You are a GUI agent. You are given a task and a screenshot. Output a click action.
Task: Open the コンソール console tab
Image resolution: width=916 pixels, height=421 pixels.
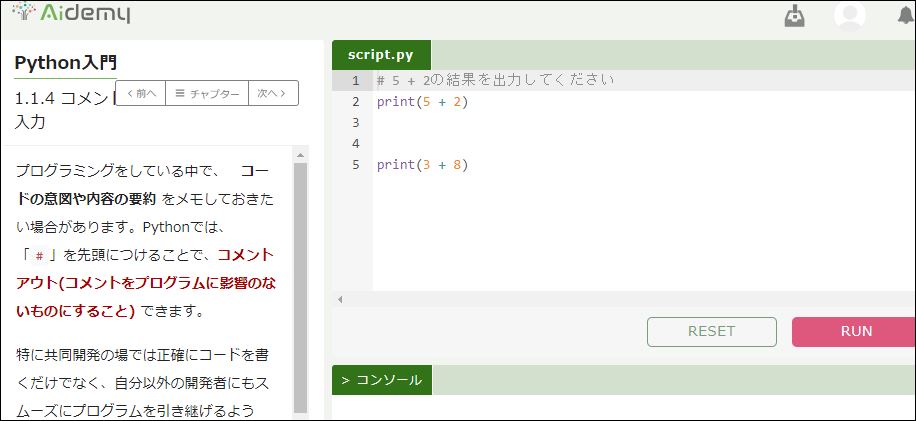tap(381, 380)
